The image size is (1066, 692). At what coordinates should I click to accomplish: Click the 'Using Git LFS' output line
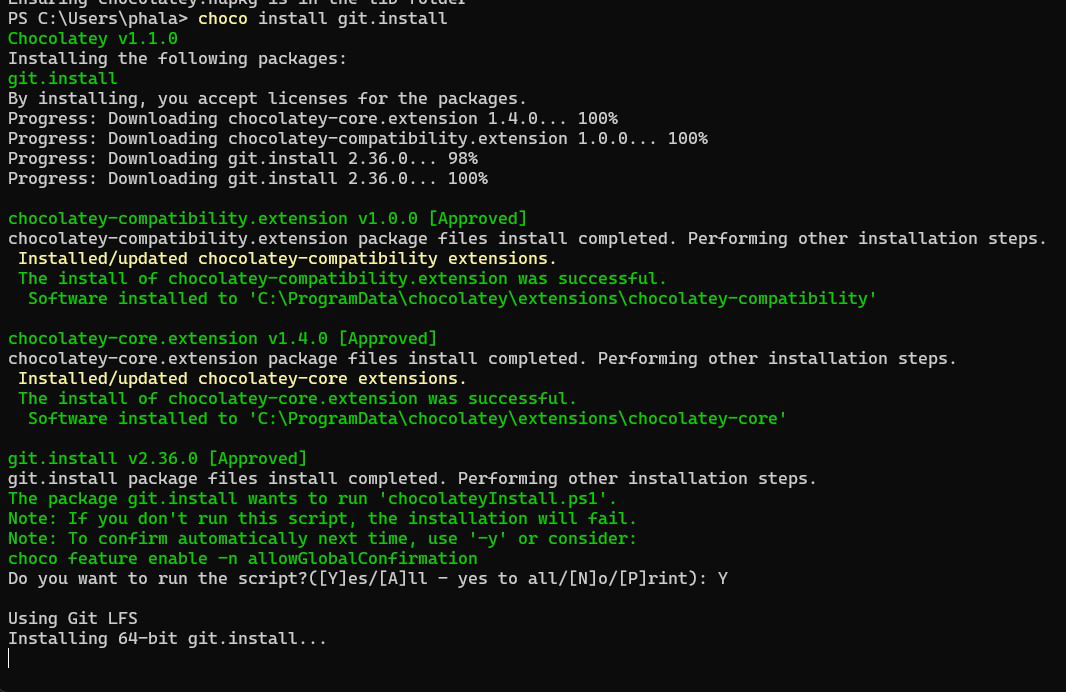click(67, 618)
